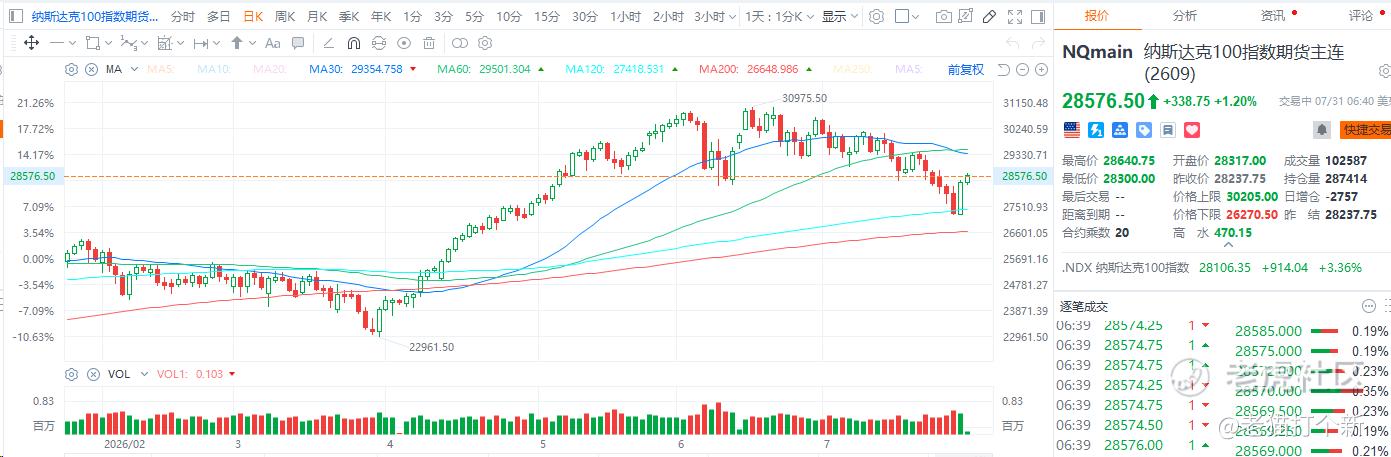Click the bell price alert icon

1322,130
